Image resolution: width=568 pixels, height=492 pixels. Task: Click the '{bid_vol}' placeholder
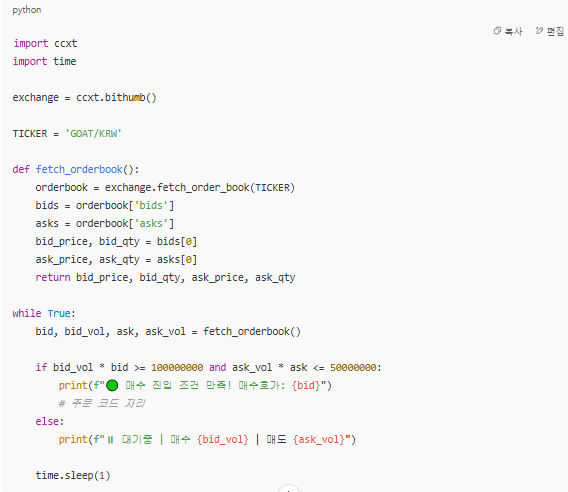pyautogui.click(x=223, y=439)
